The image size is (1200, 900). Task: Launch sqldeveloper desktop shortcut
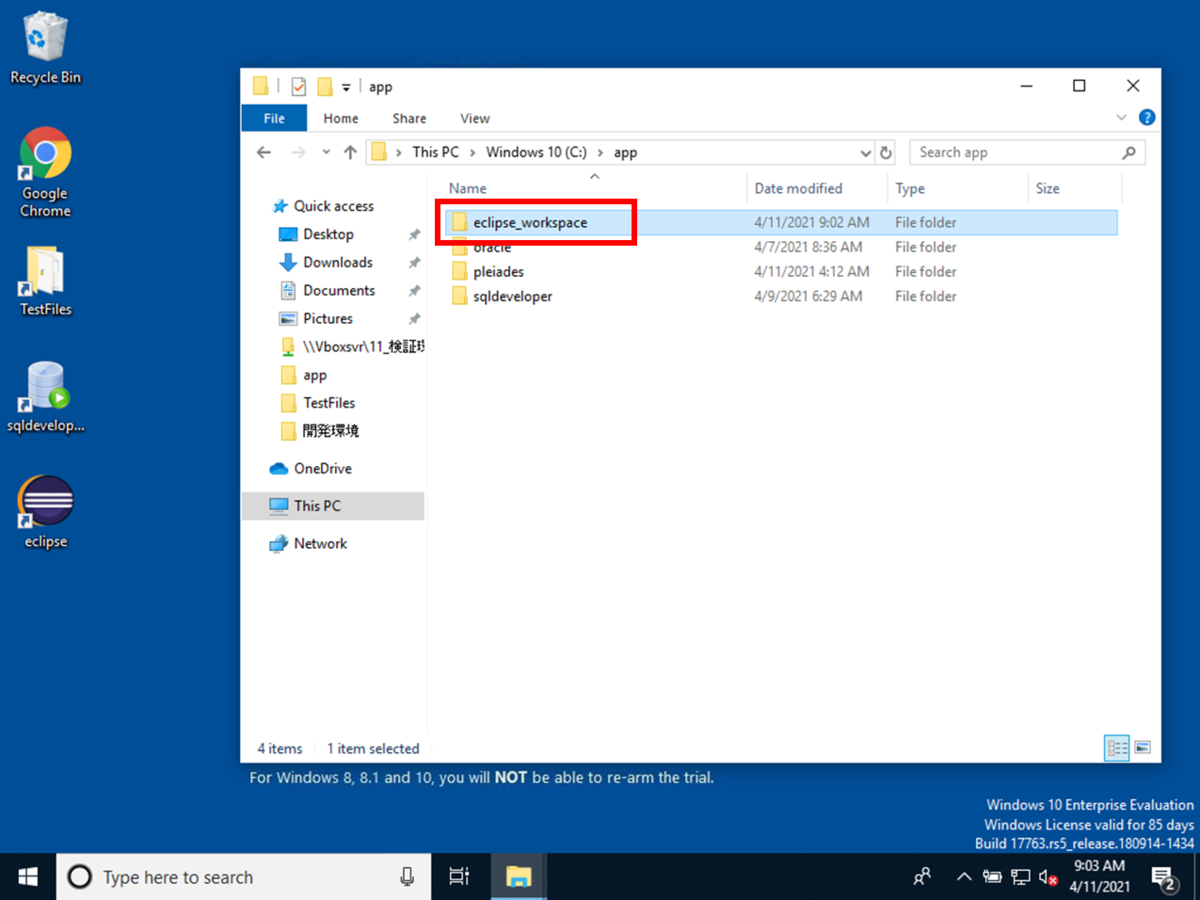(x=45, y=397)
